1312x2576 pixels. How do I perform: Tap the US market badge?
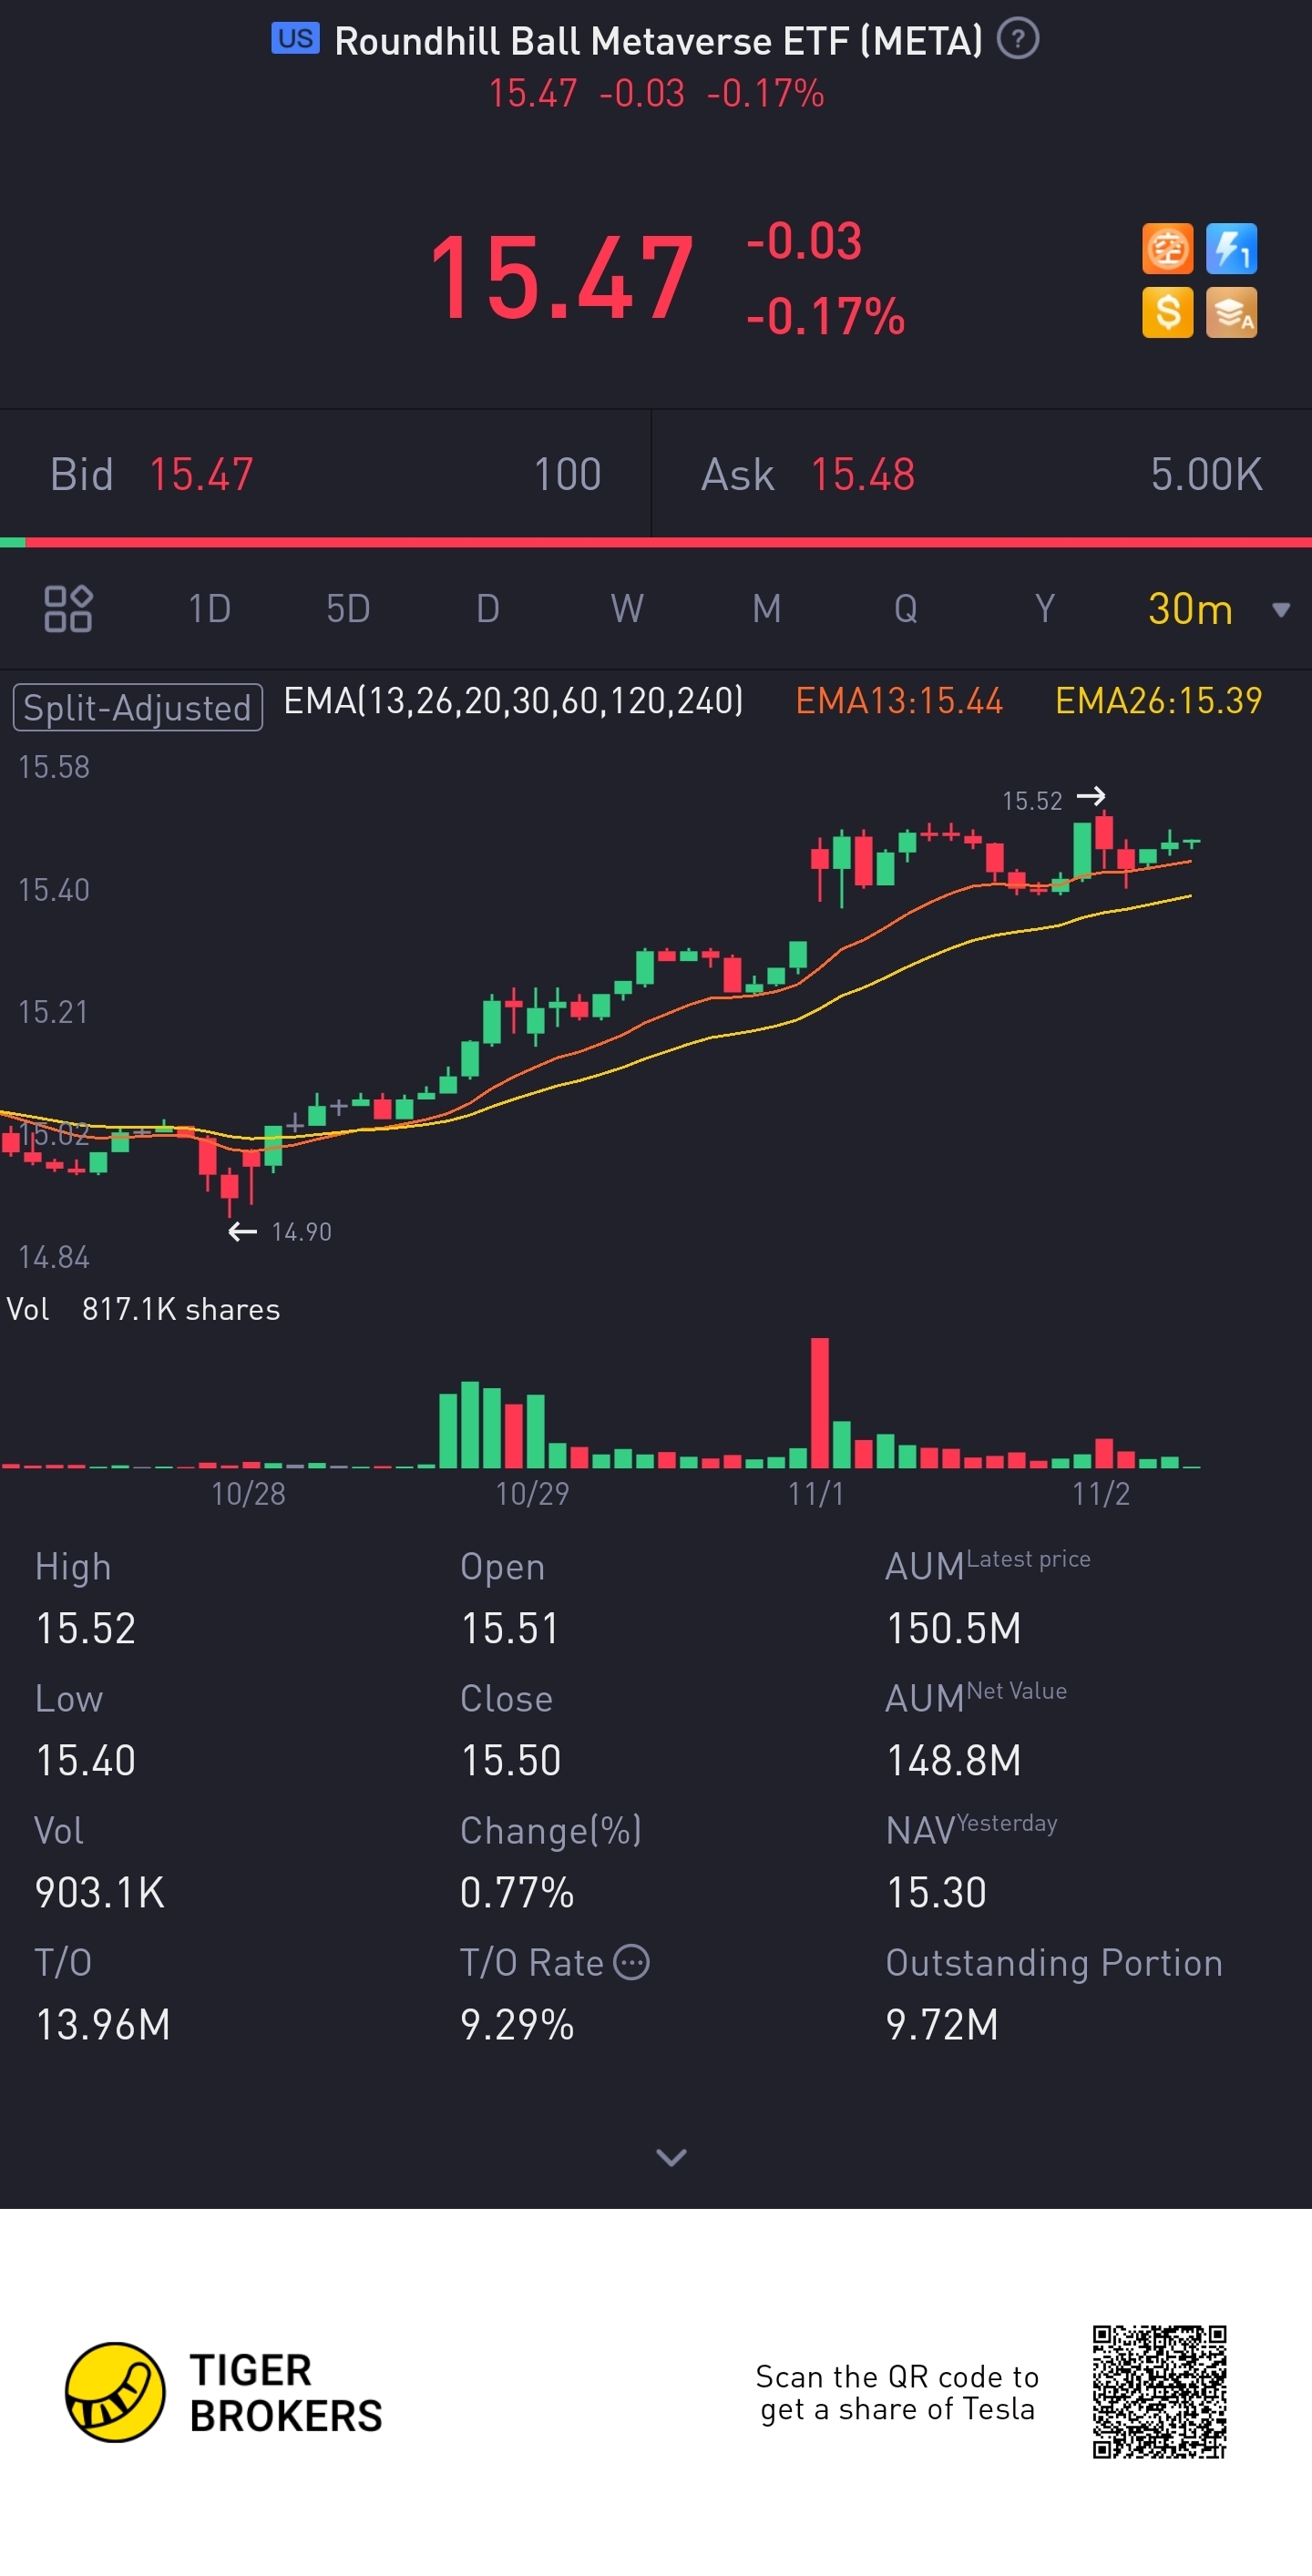[x=295, y=39]
